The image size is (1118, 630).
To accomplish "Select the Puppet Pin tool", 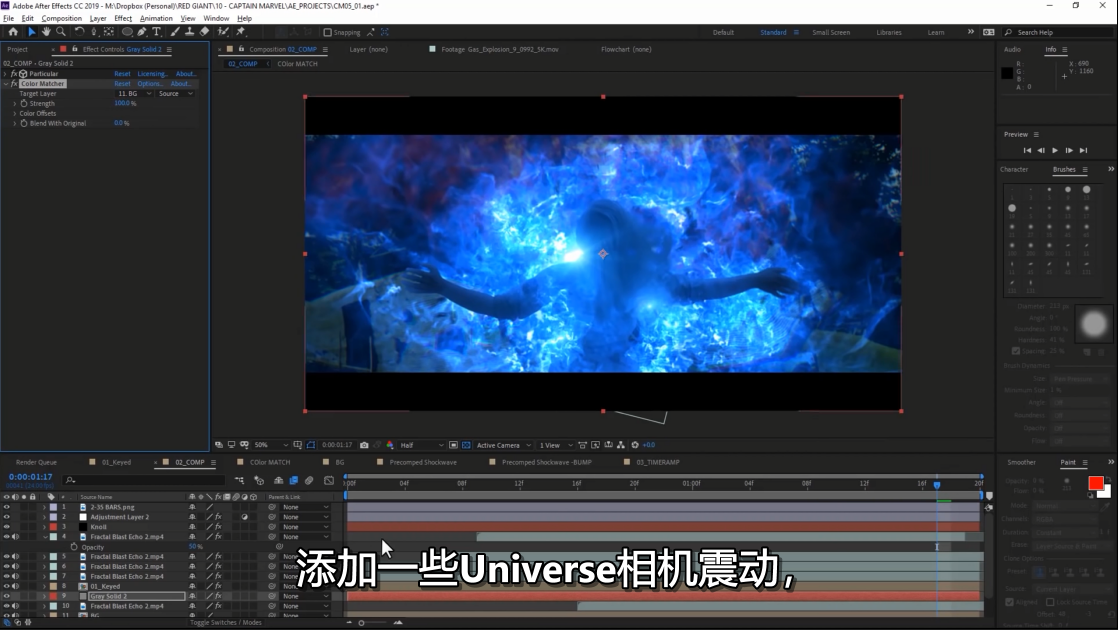I will pos(240,32).
